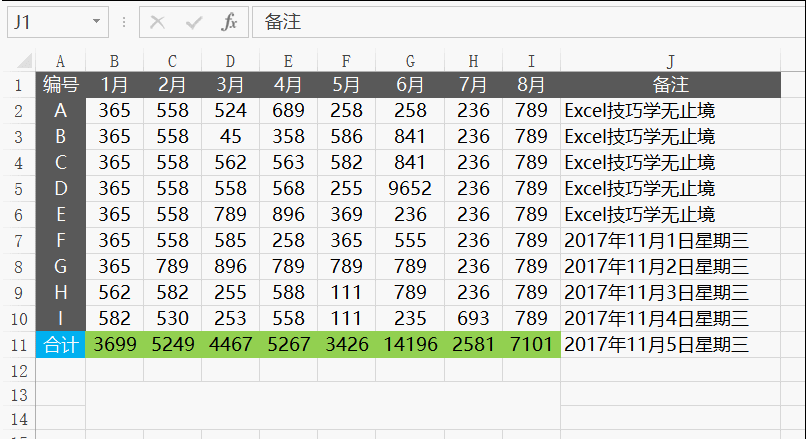Click the 编号 header cell
This screenshot has width=806, height=439.
point(61,85)
